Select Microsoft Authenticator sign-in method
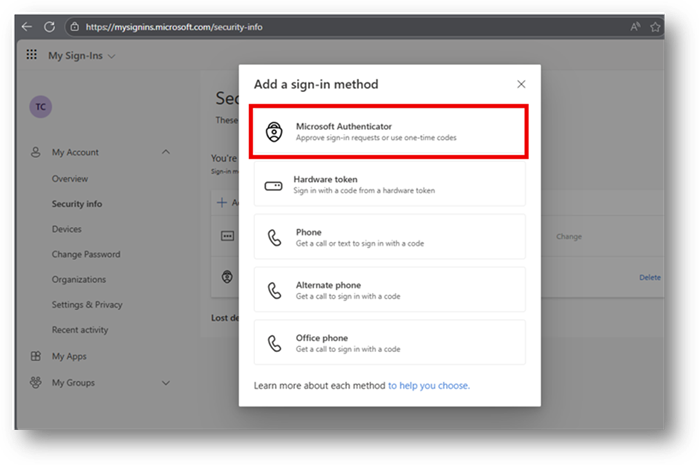Viewport: 699px width, 465px height. 389,132
